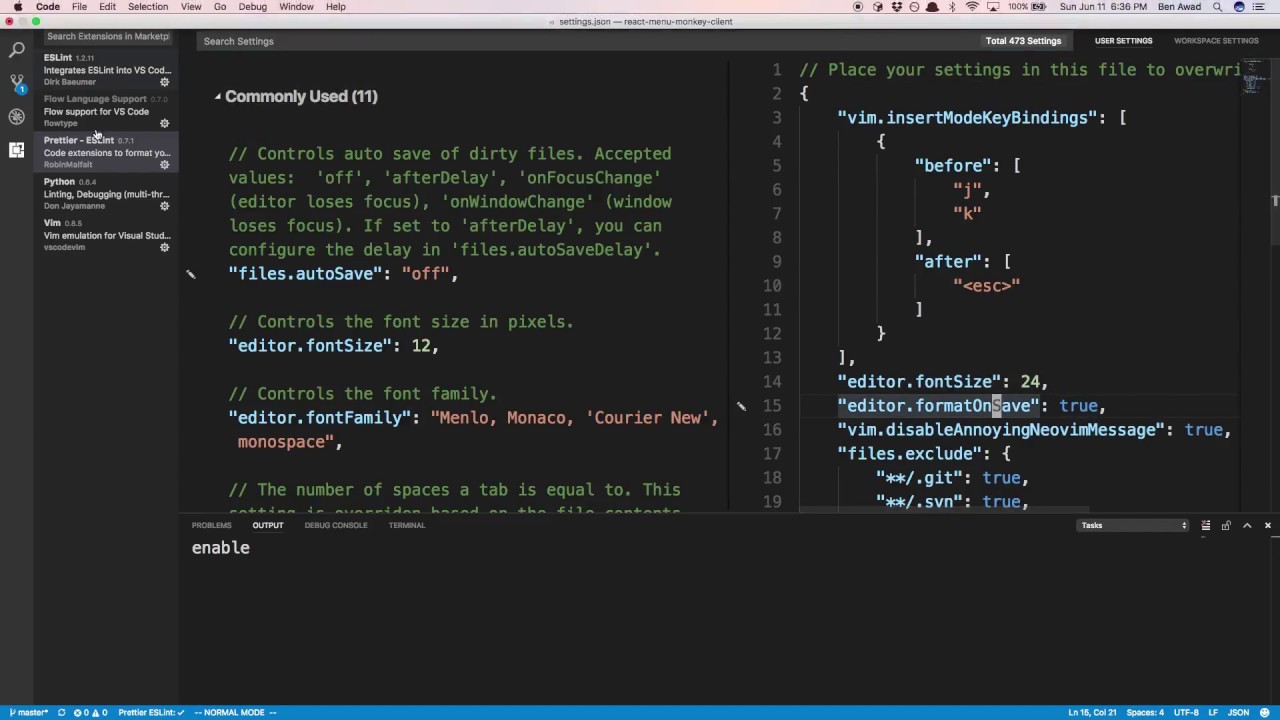1280x720 pixels.
Task: Click feedback smiley in status bar
Action: (x=1266, y=712)
